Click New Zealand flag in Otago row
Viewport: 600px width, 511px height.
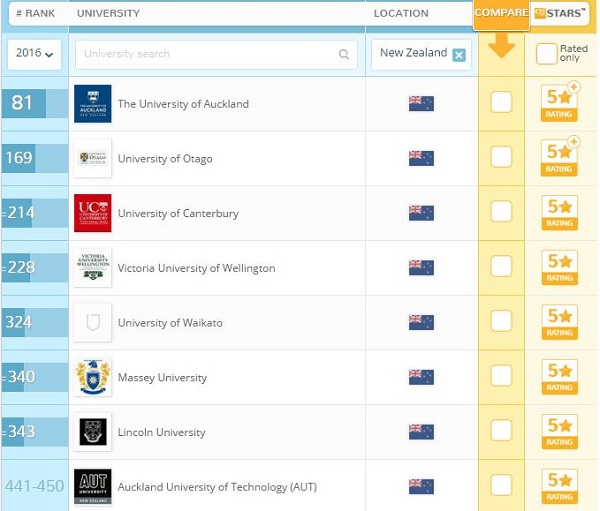click(x=421, y=158)
